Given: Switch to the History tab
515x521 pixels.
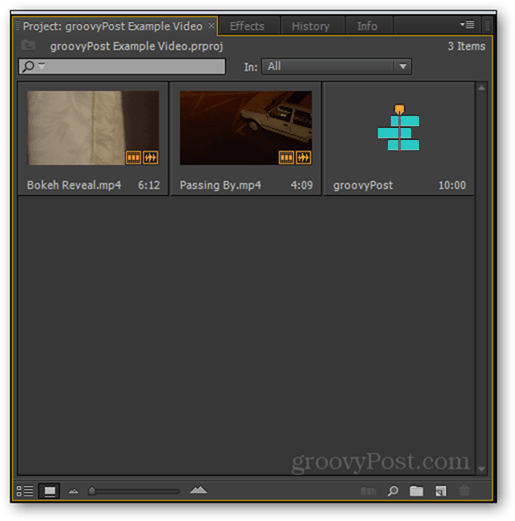Looking at the screenshot, I should click(310, 26).
